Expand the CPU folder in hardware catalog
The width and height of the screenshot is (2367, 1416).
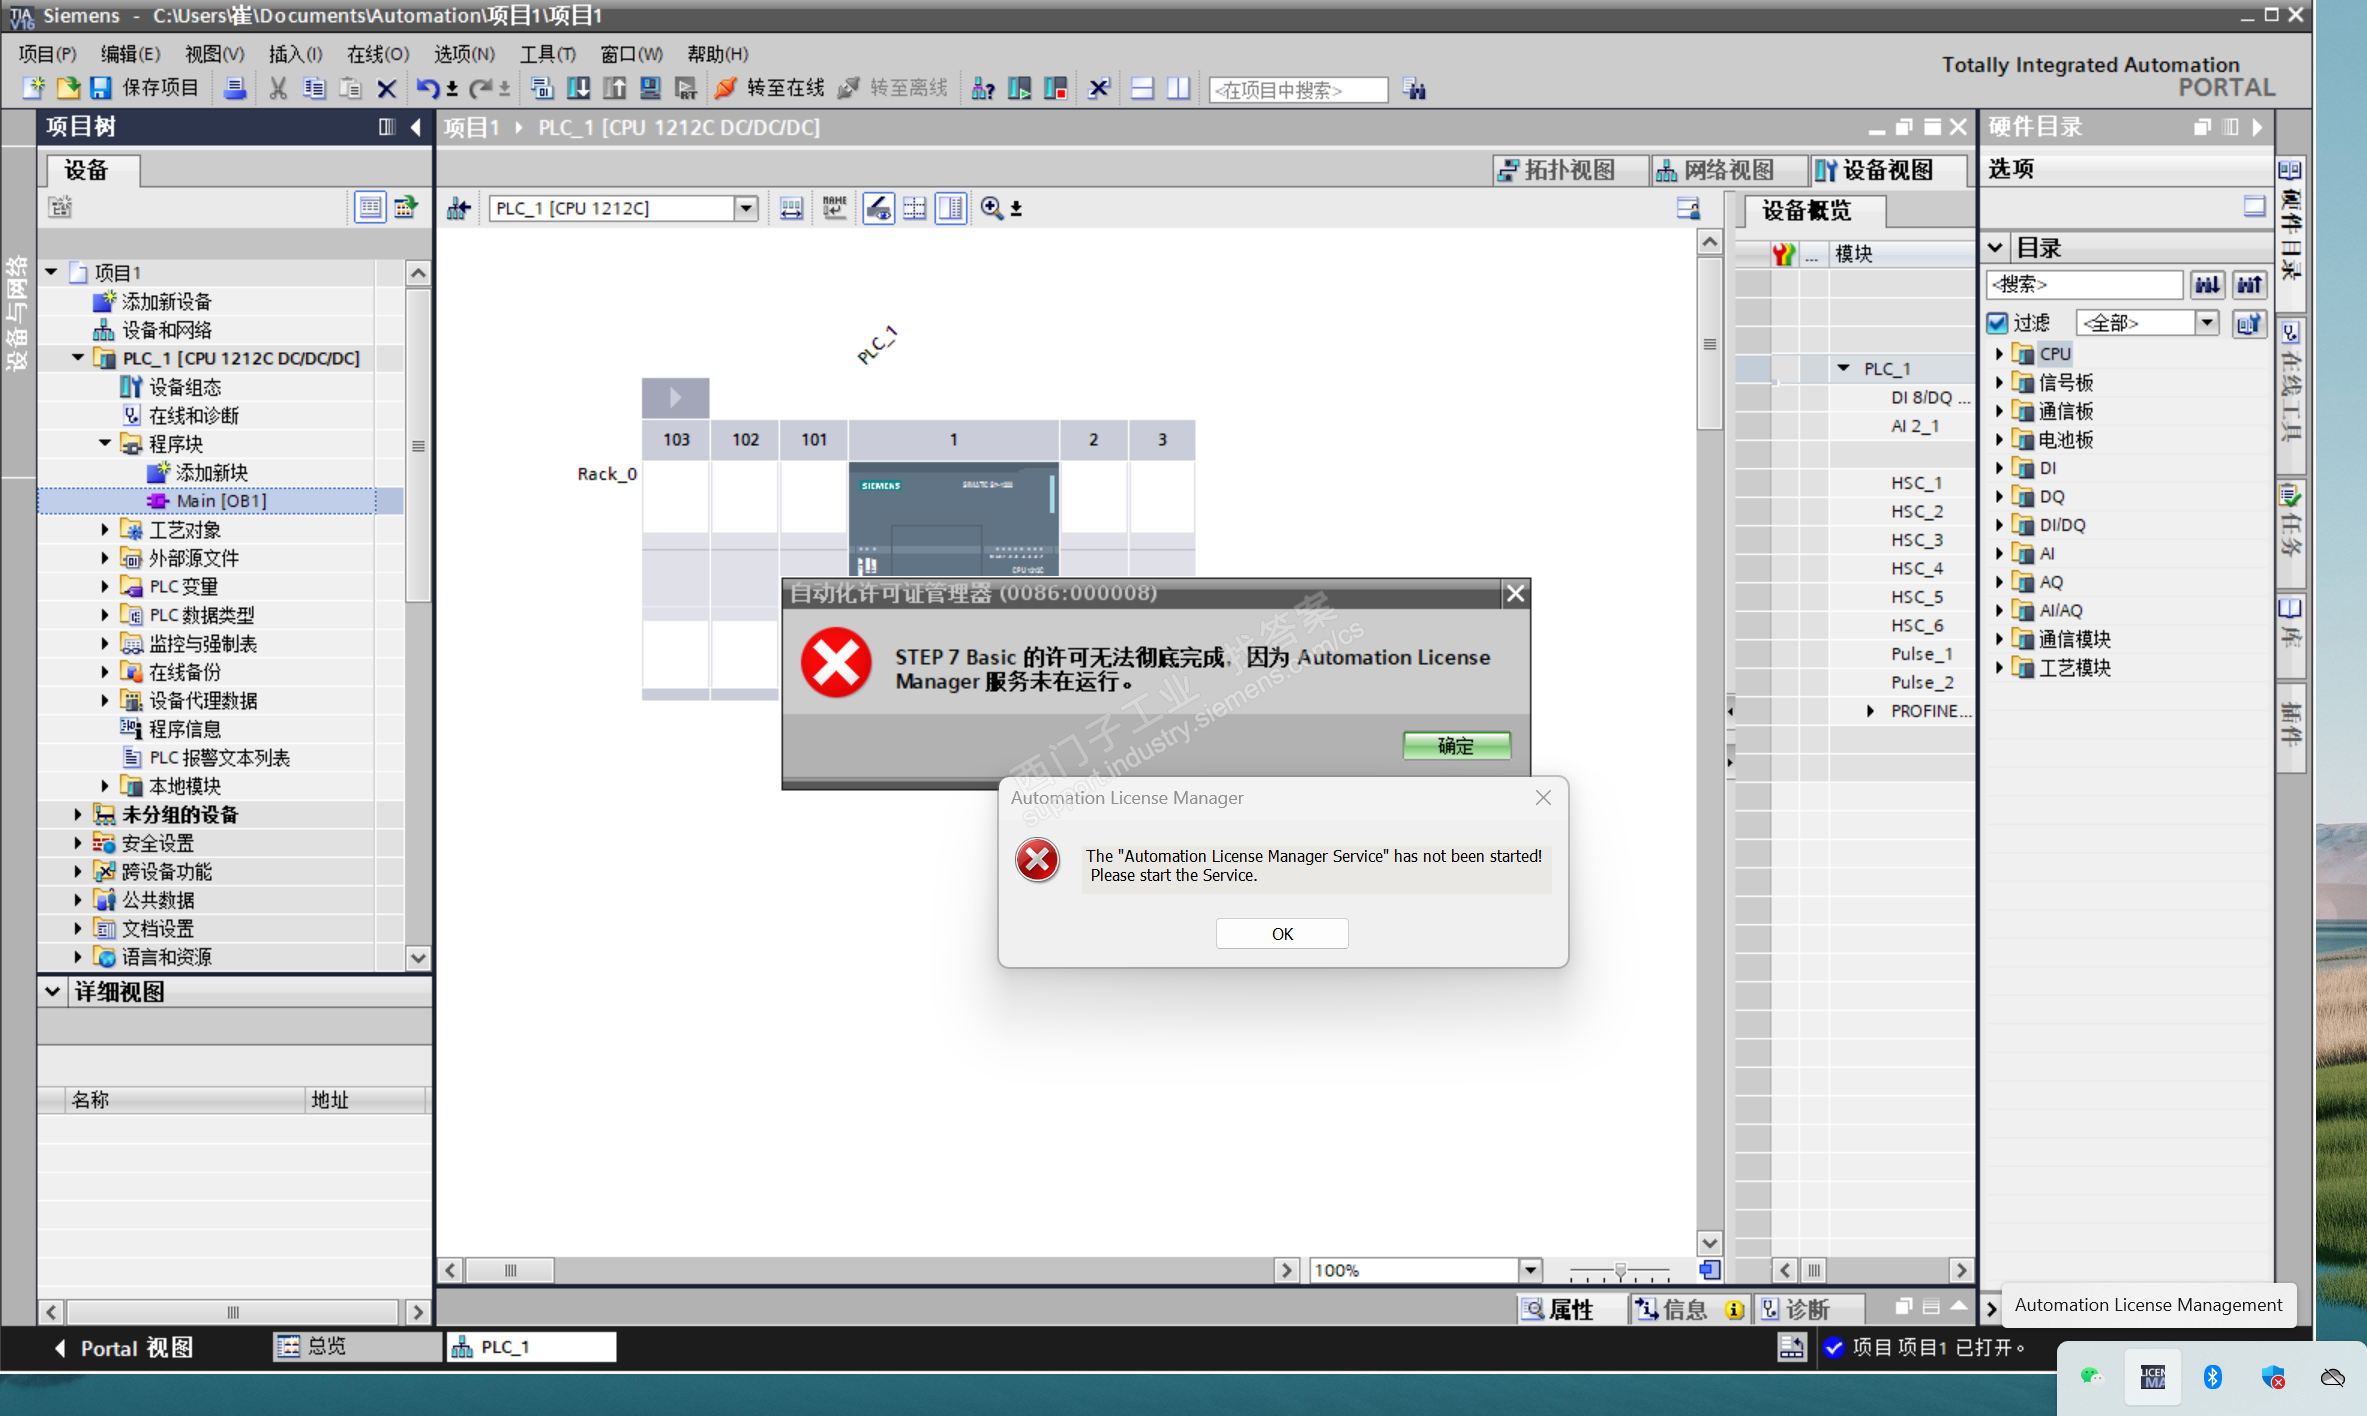pos(1999,354)
